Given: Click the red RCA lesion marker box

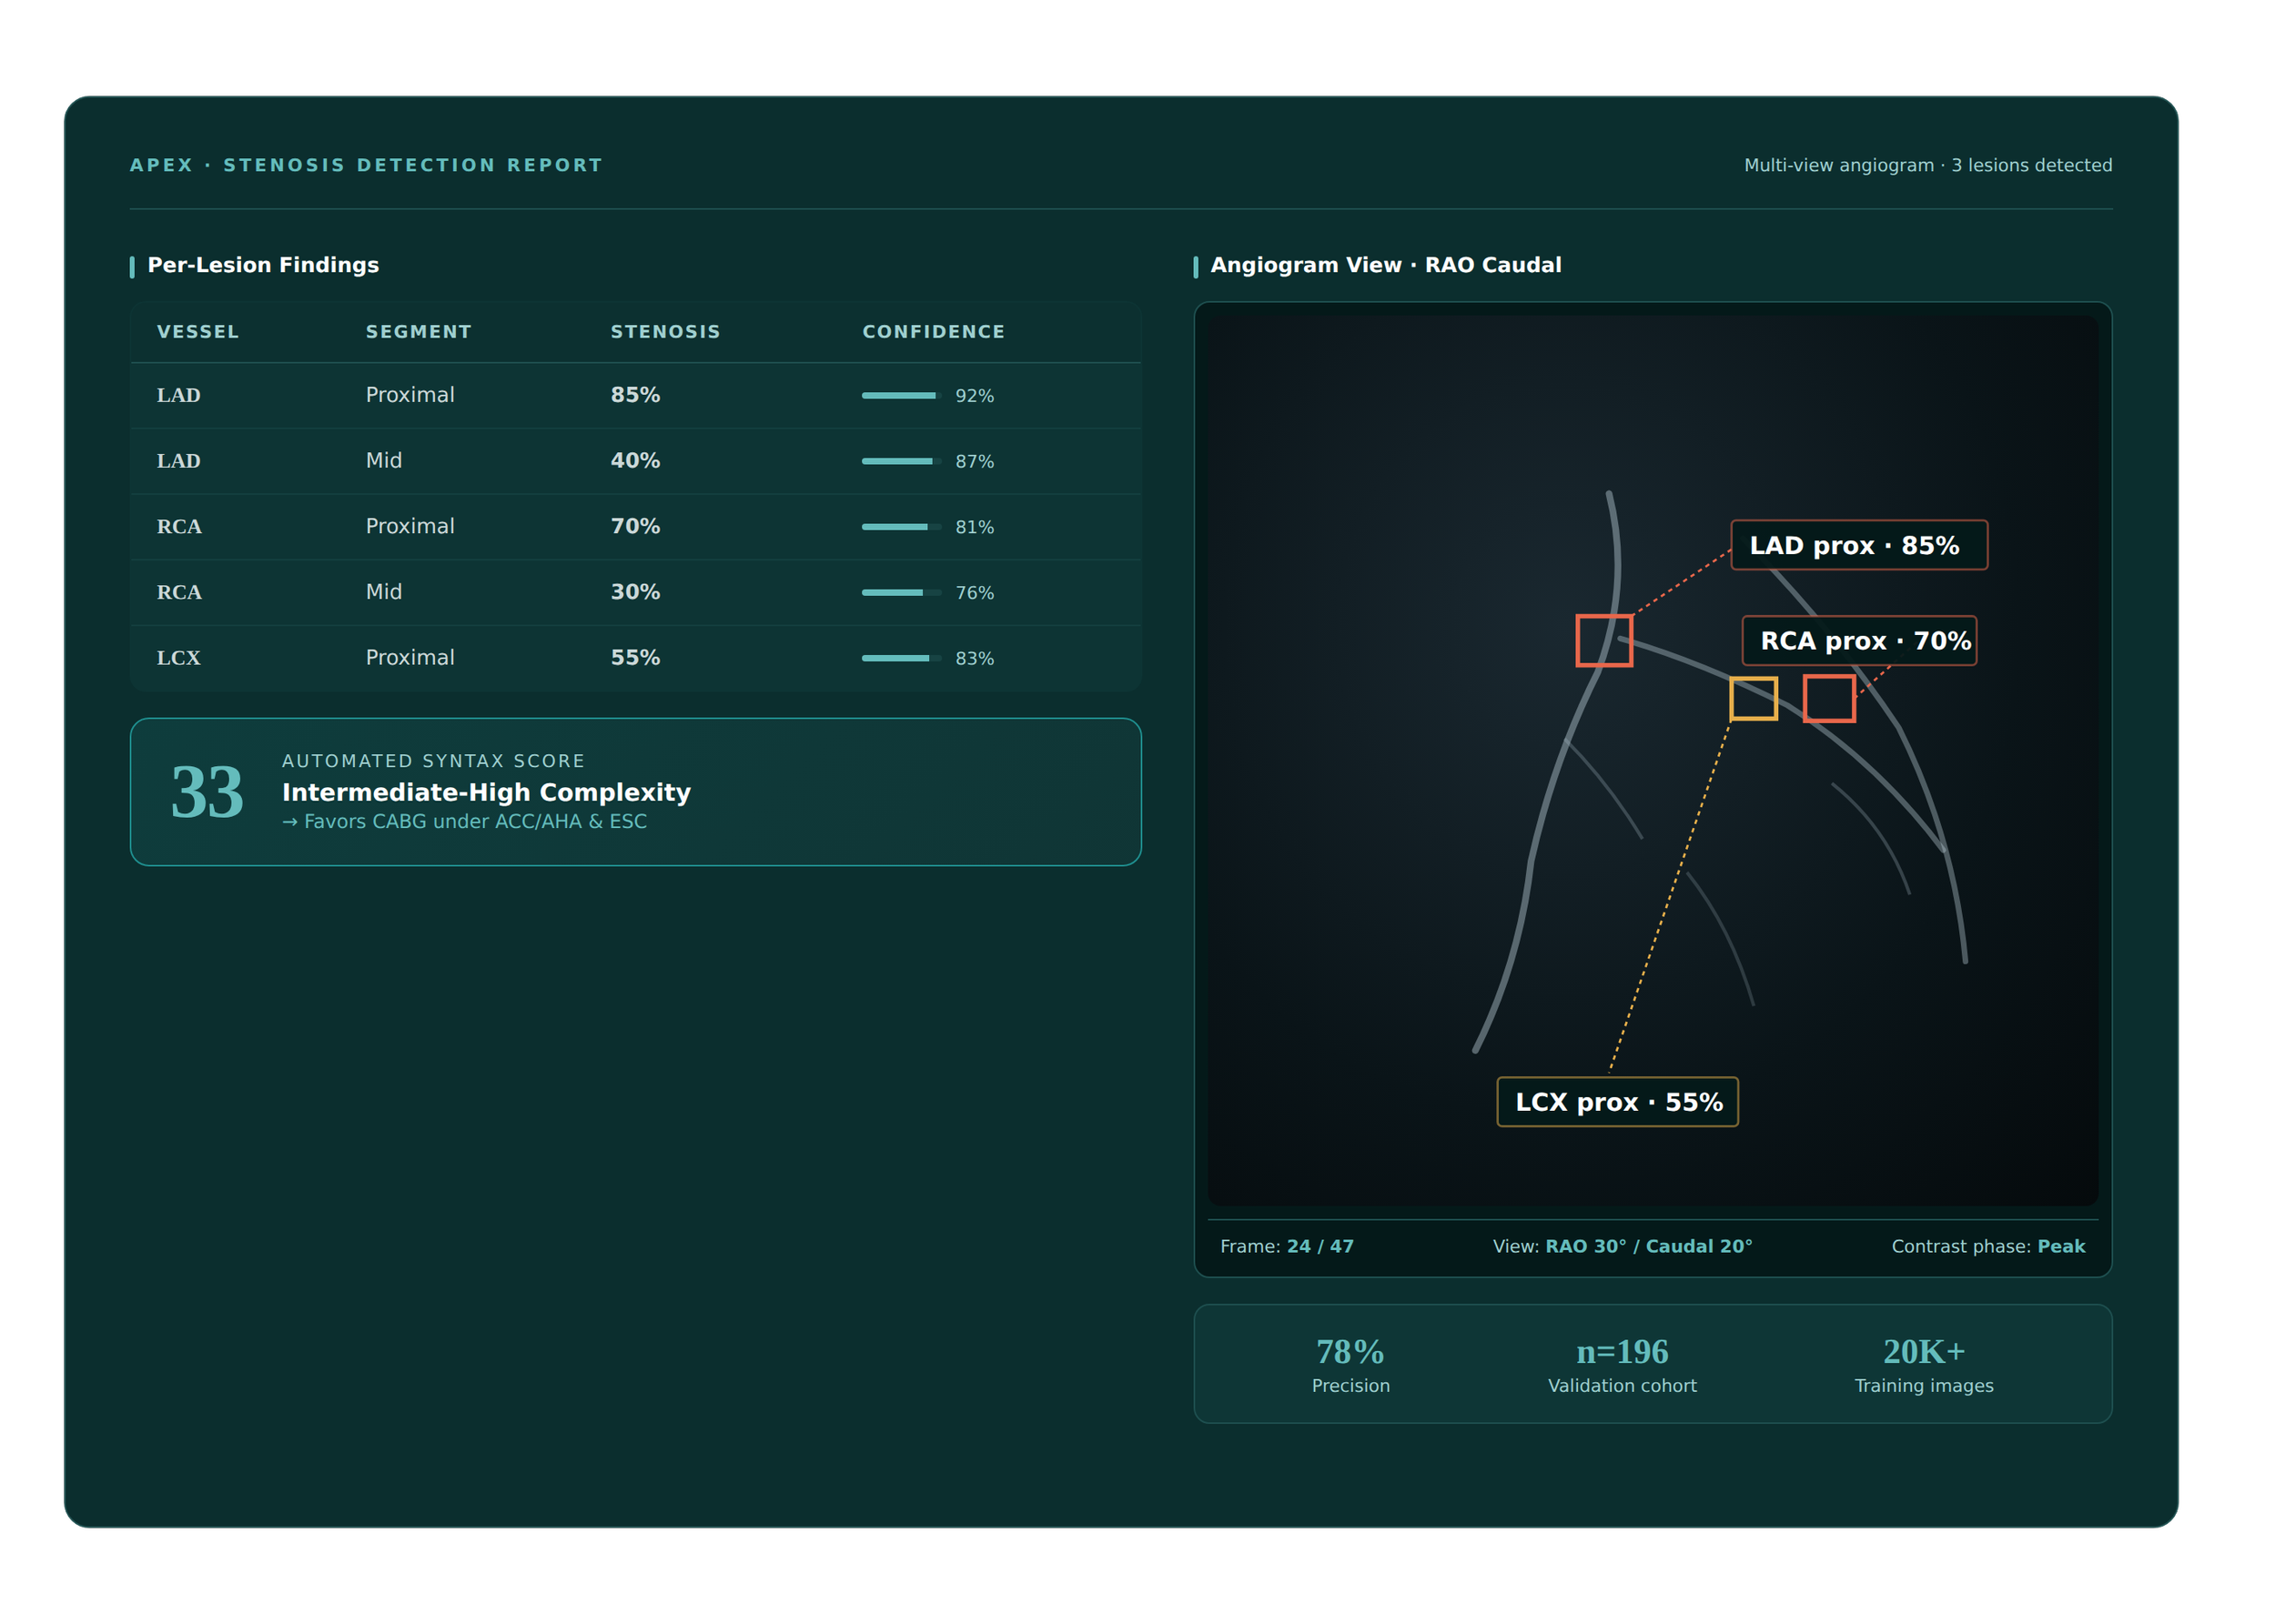Looking at the screenshot, I should coord(1829,698).
